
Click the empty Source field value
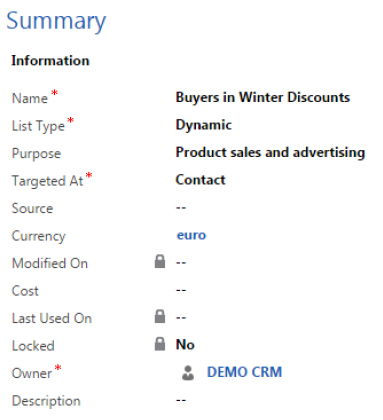coord(181,208)
